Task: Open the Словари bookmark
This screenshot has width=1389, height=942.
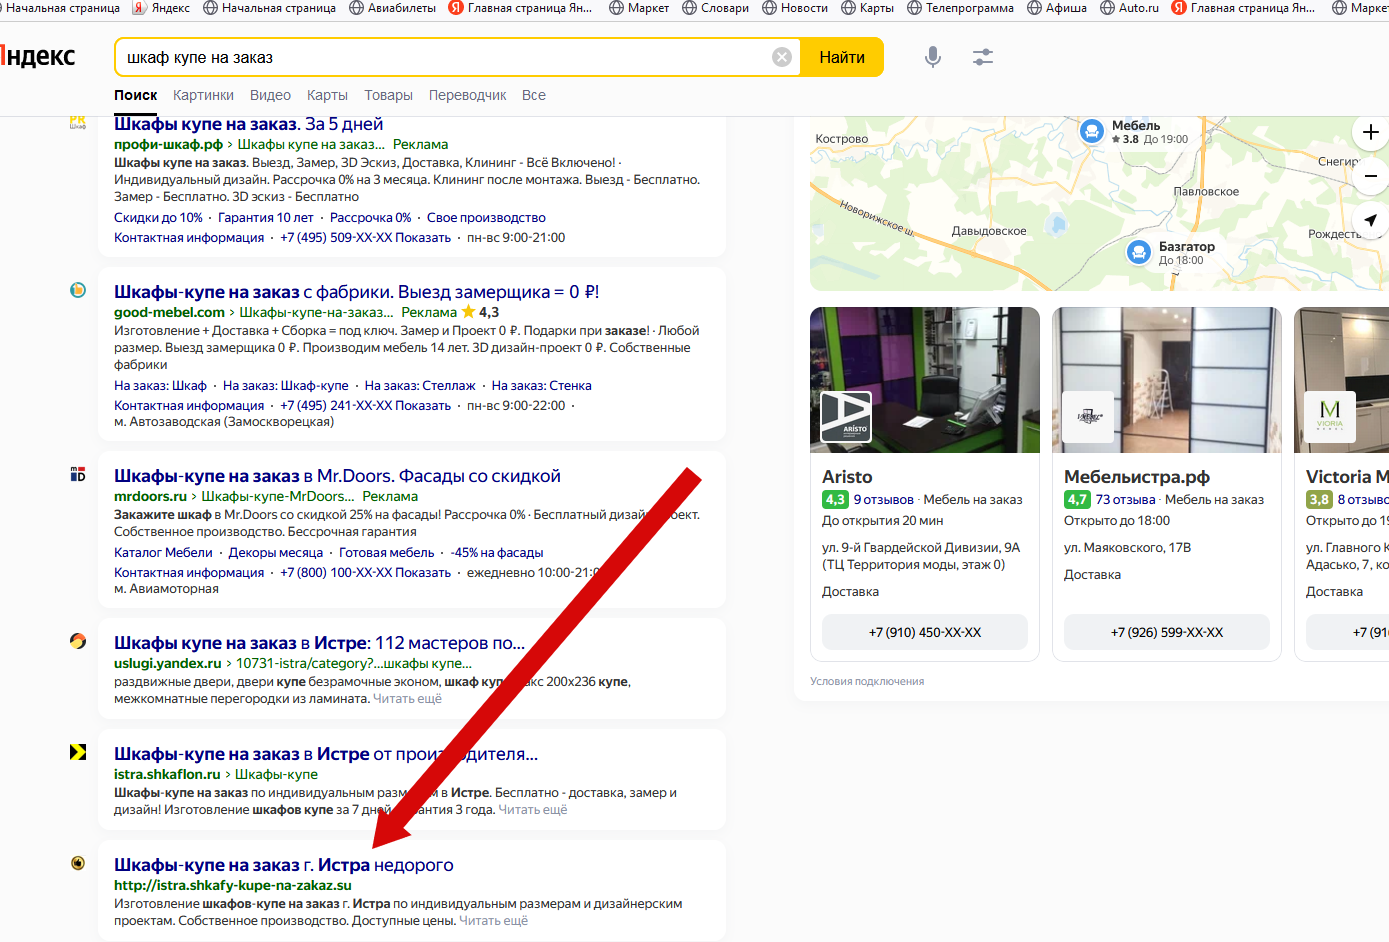Action: tap(715, 8)
